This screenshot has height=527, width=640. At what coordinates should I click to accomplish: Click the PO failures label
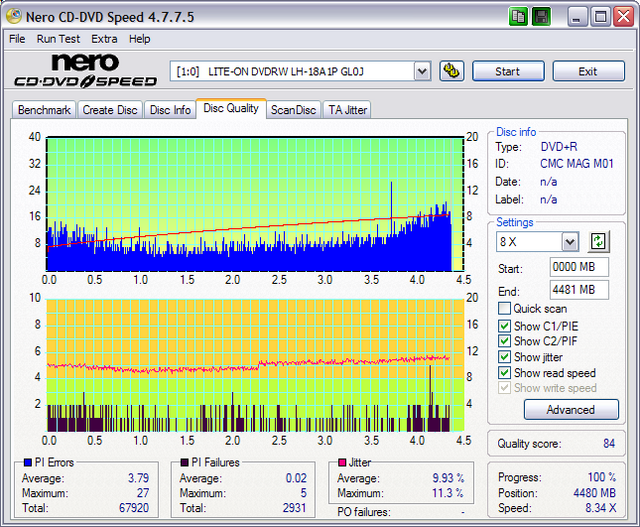pos(364,511)
